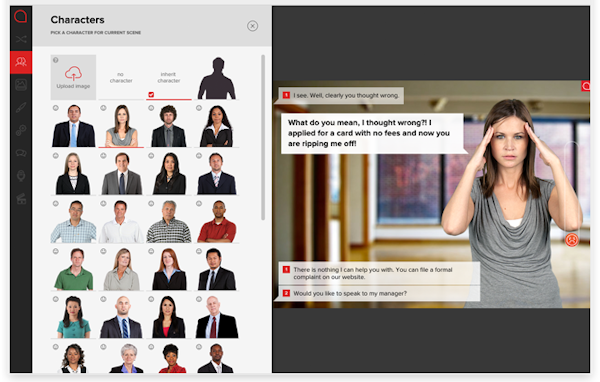Pick the man with blue tie
This screenshot has height=382, width=600.
(73, 126)
